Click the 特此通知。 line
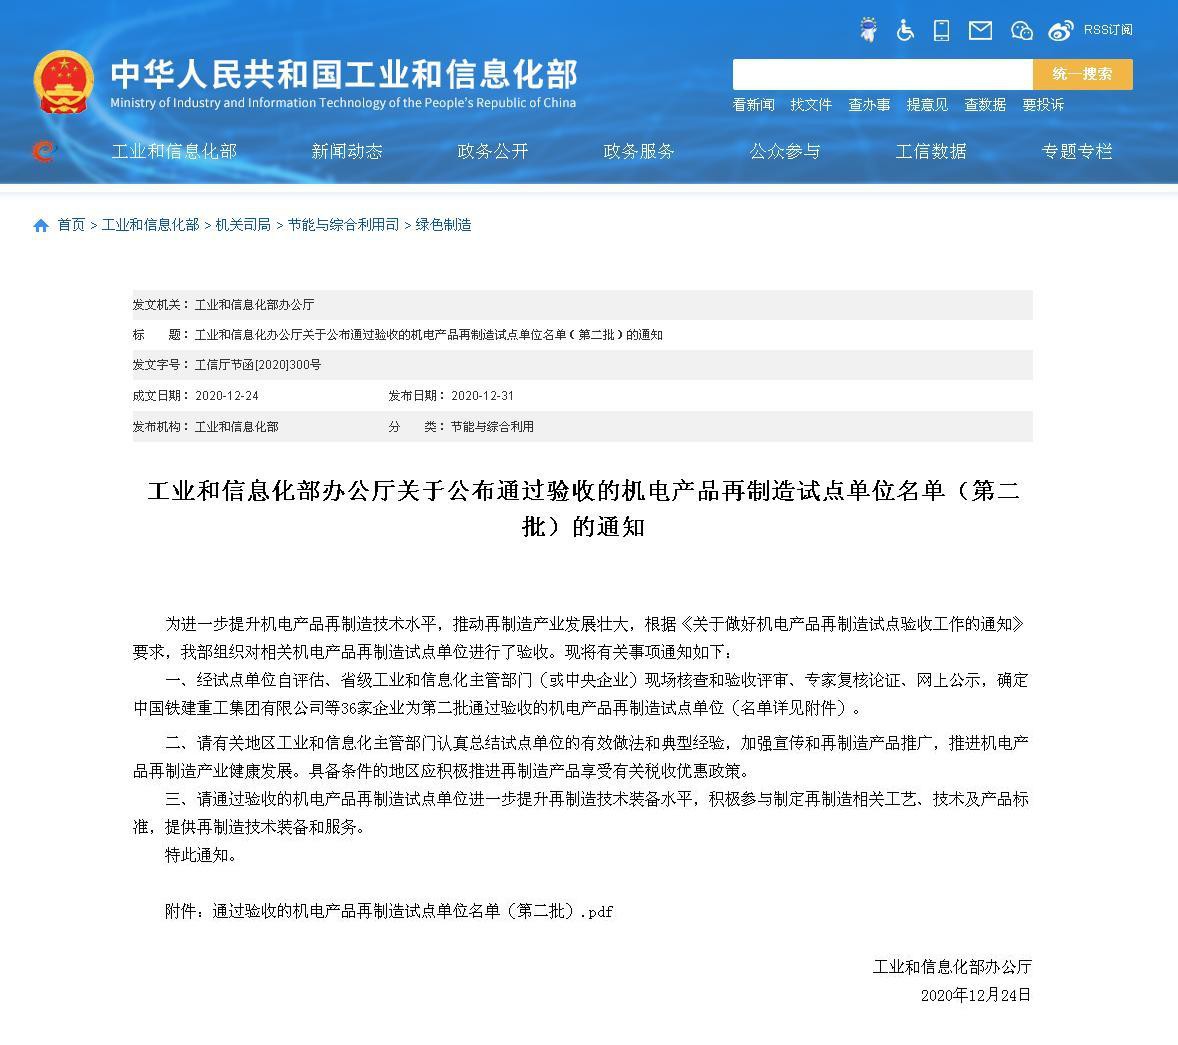 (201, 855)
